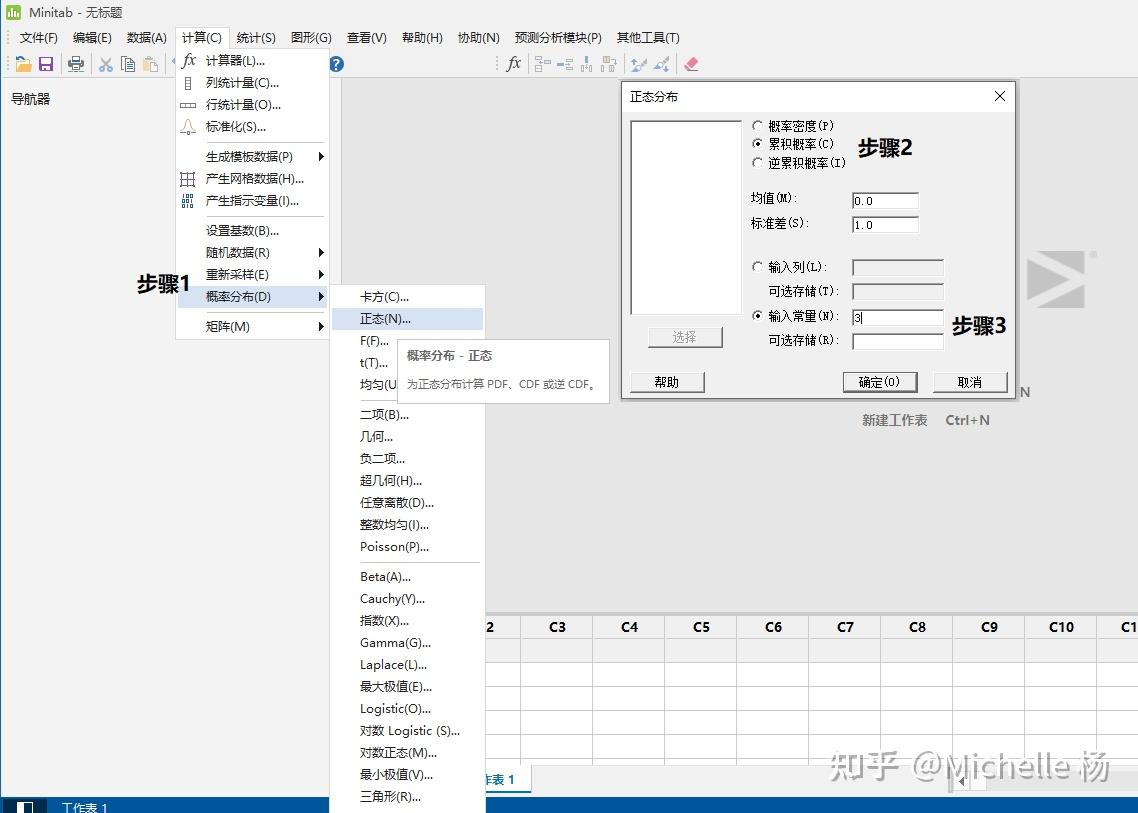Viewport: 1138px width, 813px height.
Task: Click the Save icon on the toolbar
Action: tap(46, 63)
